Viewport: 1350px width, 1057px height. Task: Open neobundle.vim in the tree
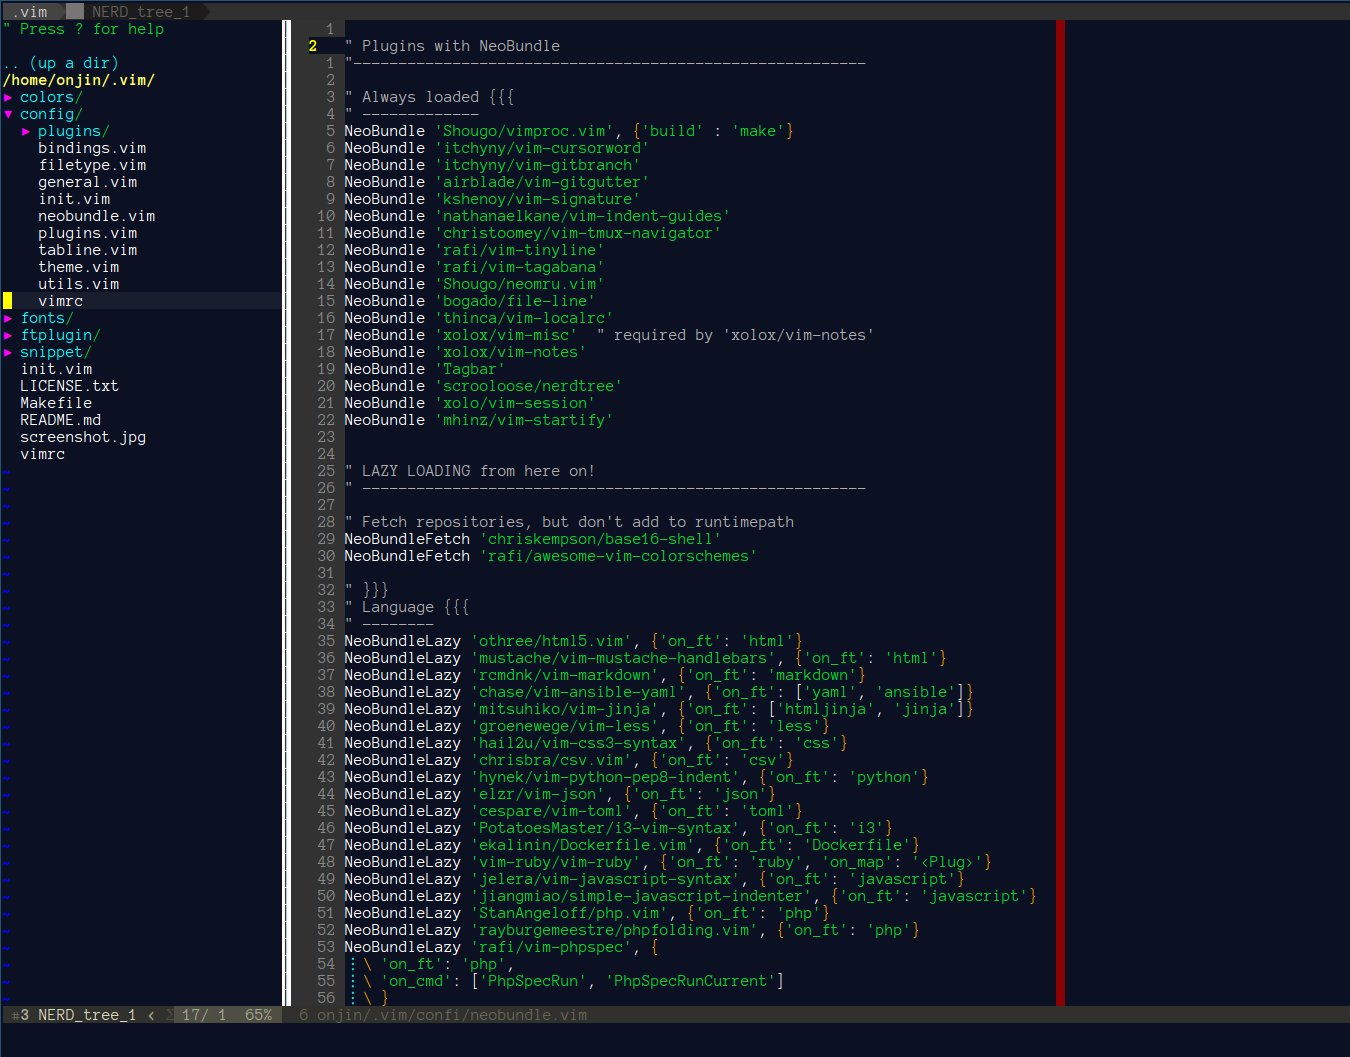(x=97, y=216)
